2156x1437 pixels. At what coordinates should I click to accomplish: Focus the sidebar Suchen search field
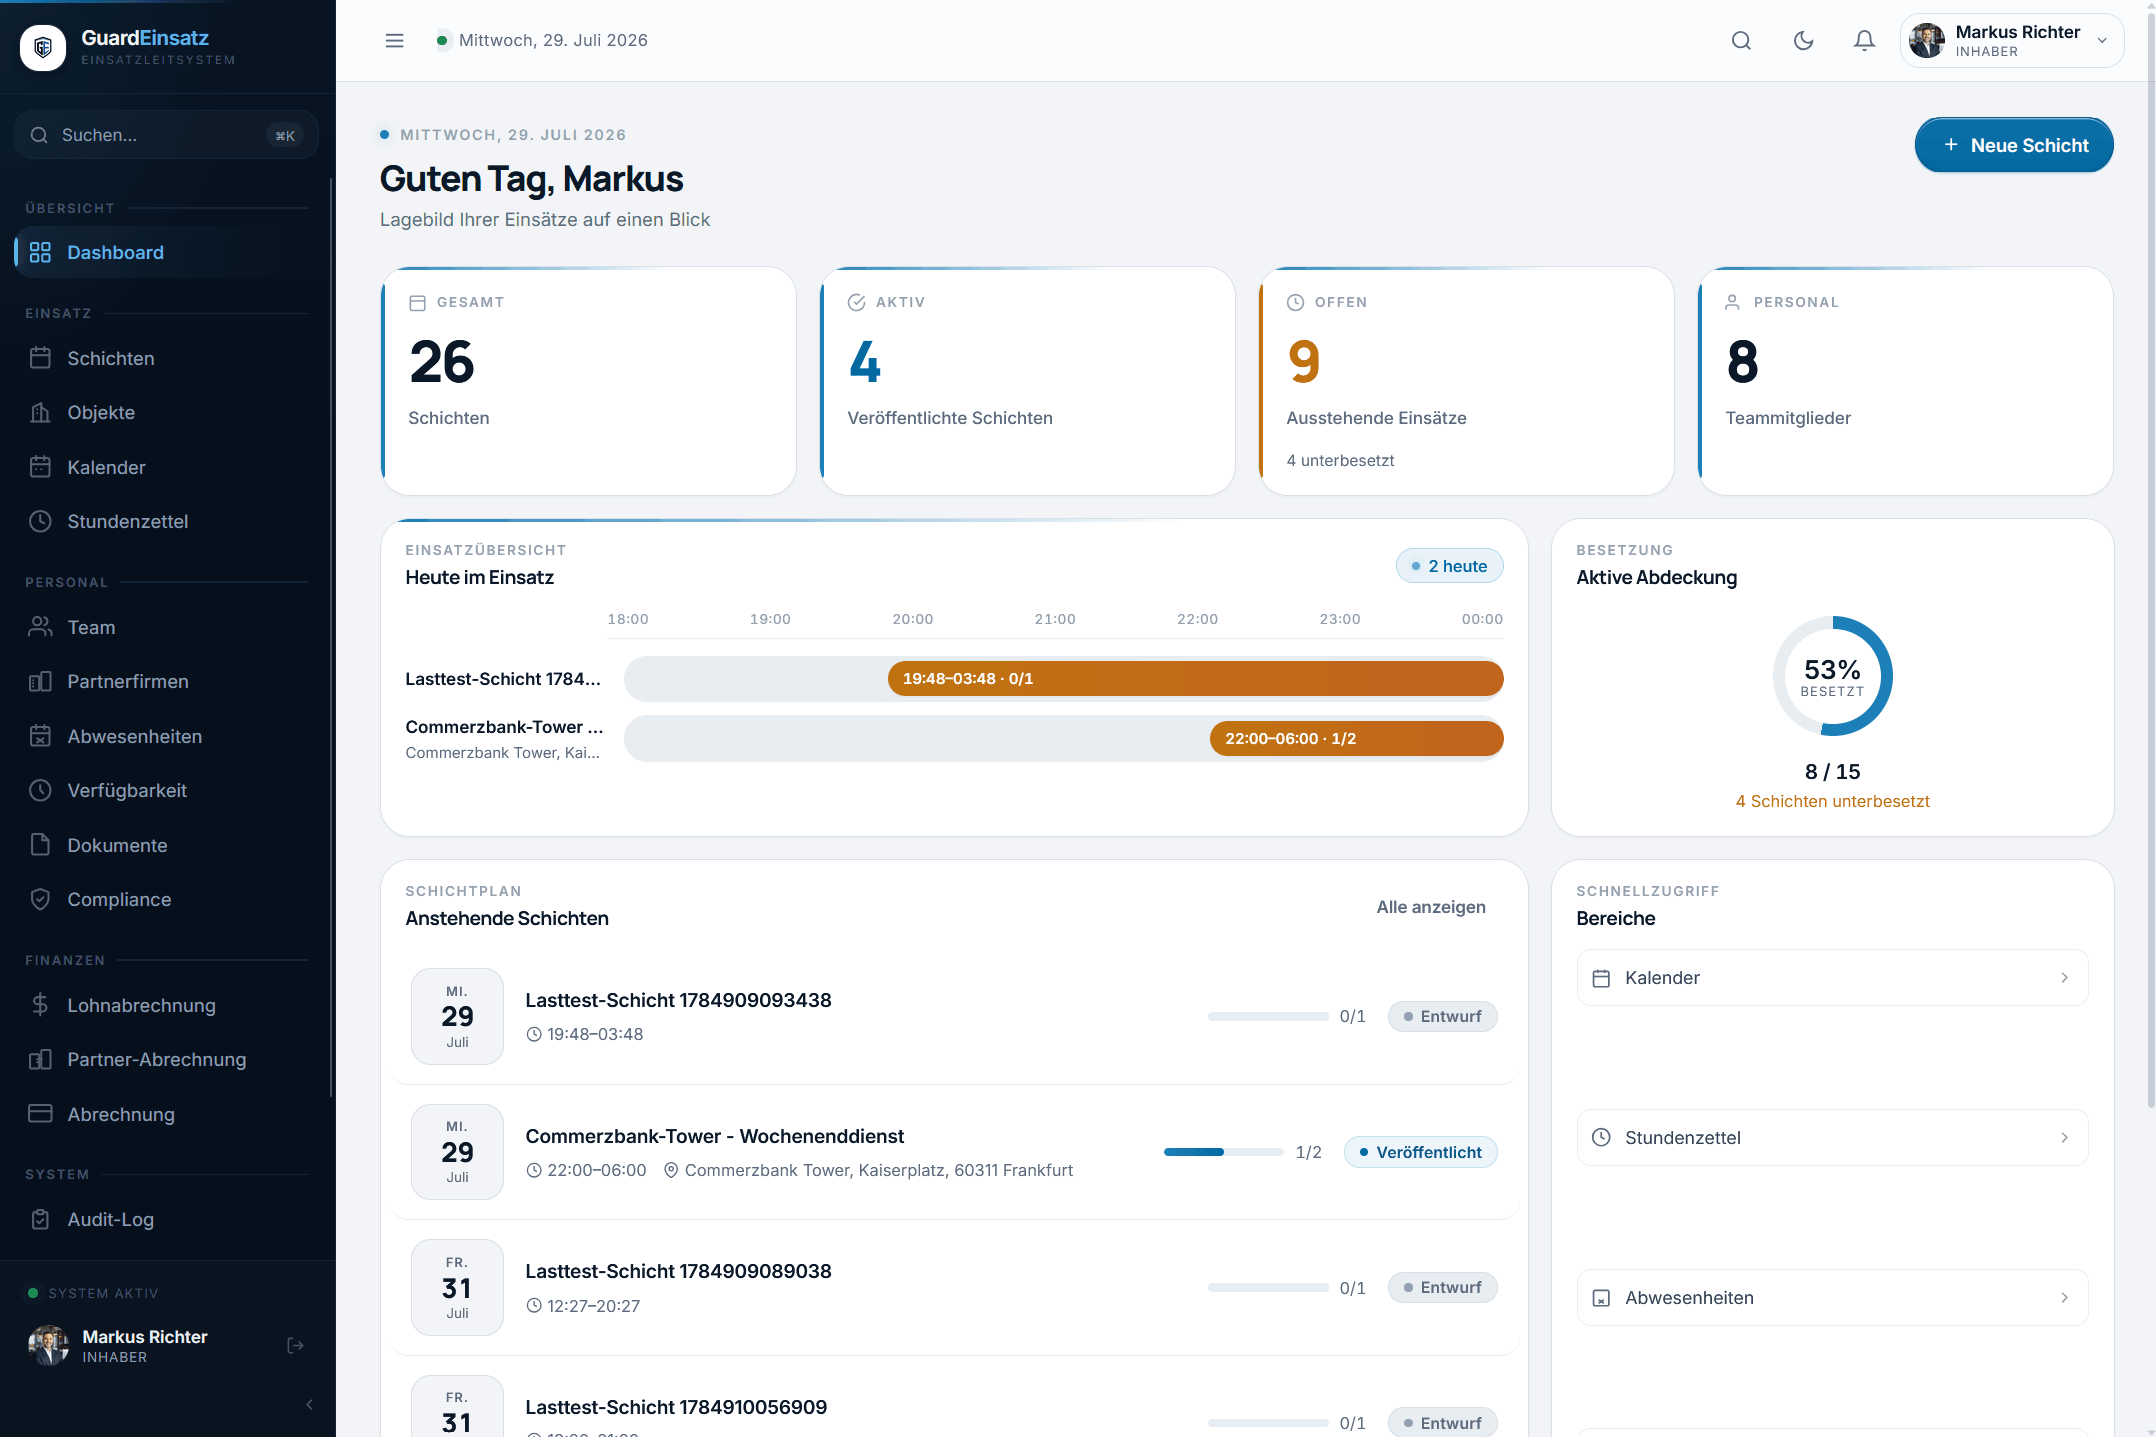coord(167,135)
